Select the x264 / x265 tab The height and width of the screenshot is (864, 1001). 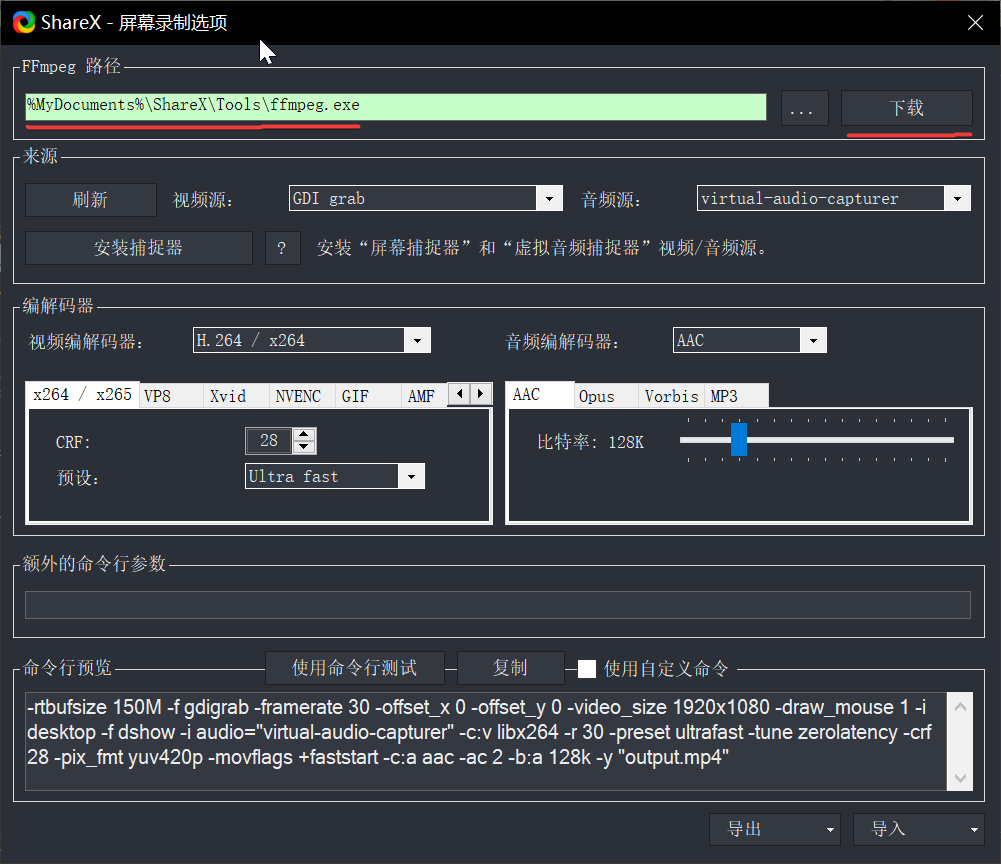(82, 395)
